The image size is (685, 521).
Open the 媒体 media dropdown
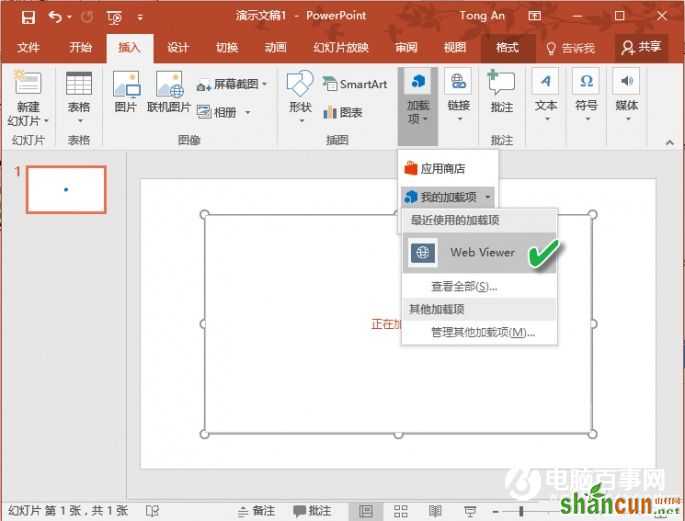[x=627, y=95]
